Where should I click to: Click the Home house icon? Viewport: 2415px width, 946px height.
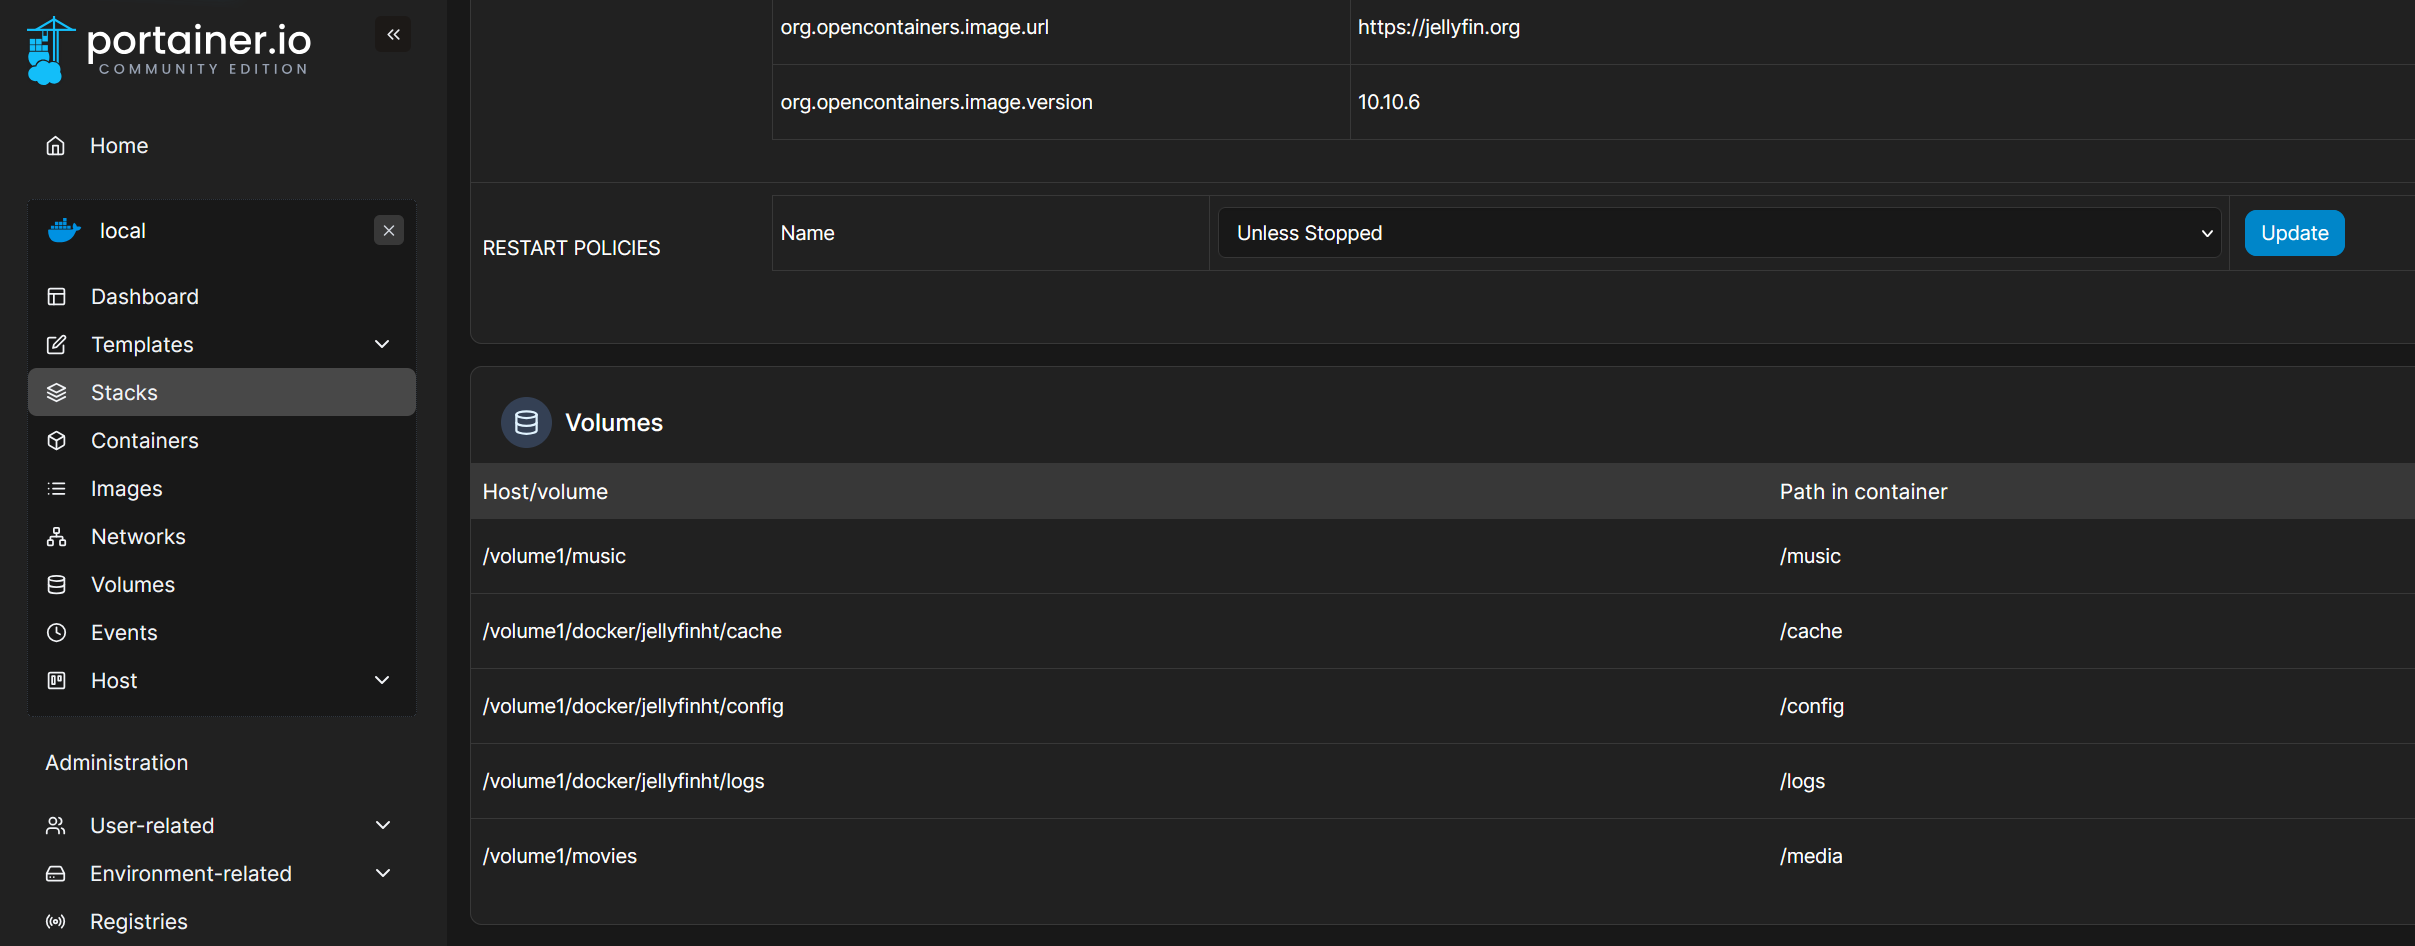pos(56,146)
